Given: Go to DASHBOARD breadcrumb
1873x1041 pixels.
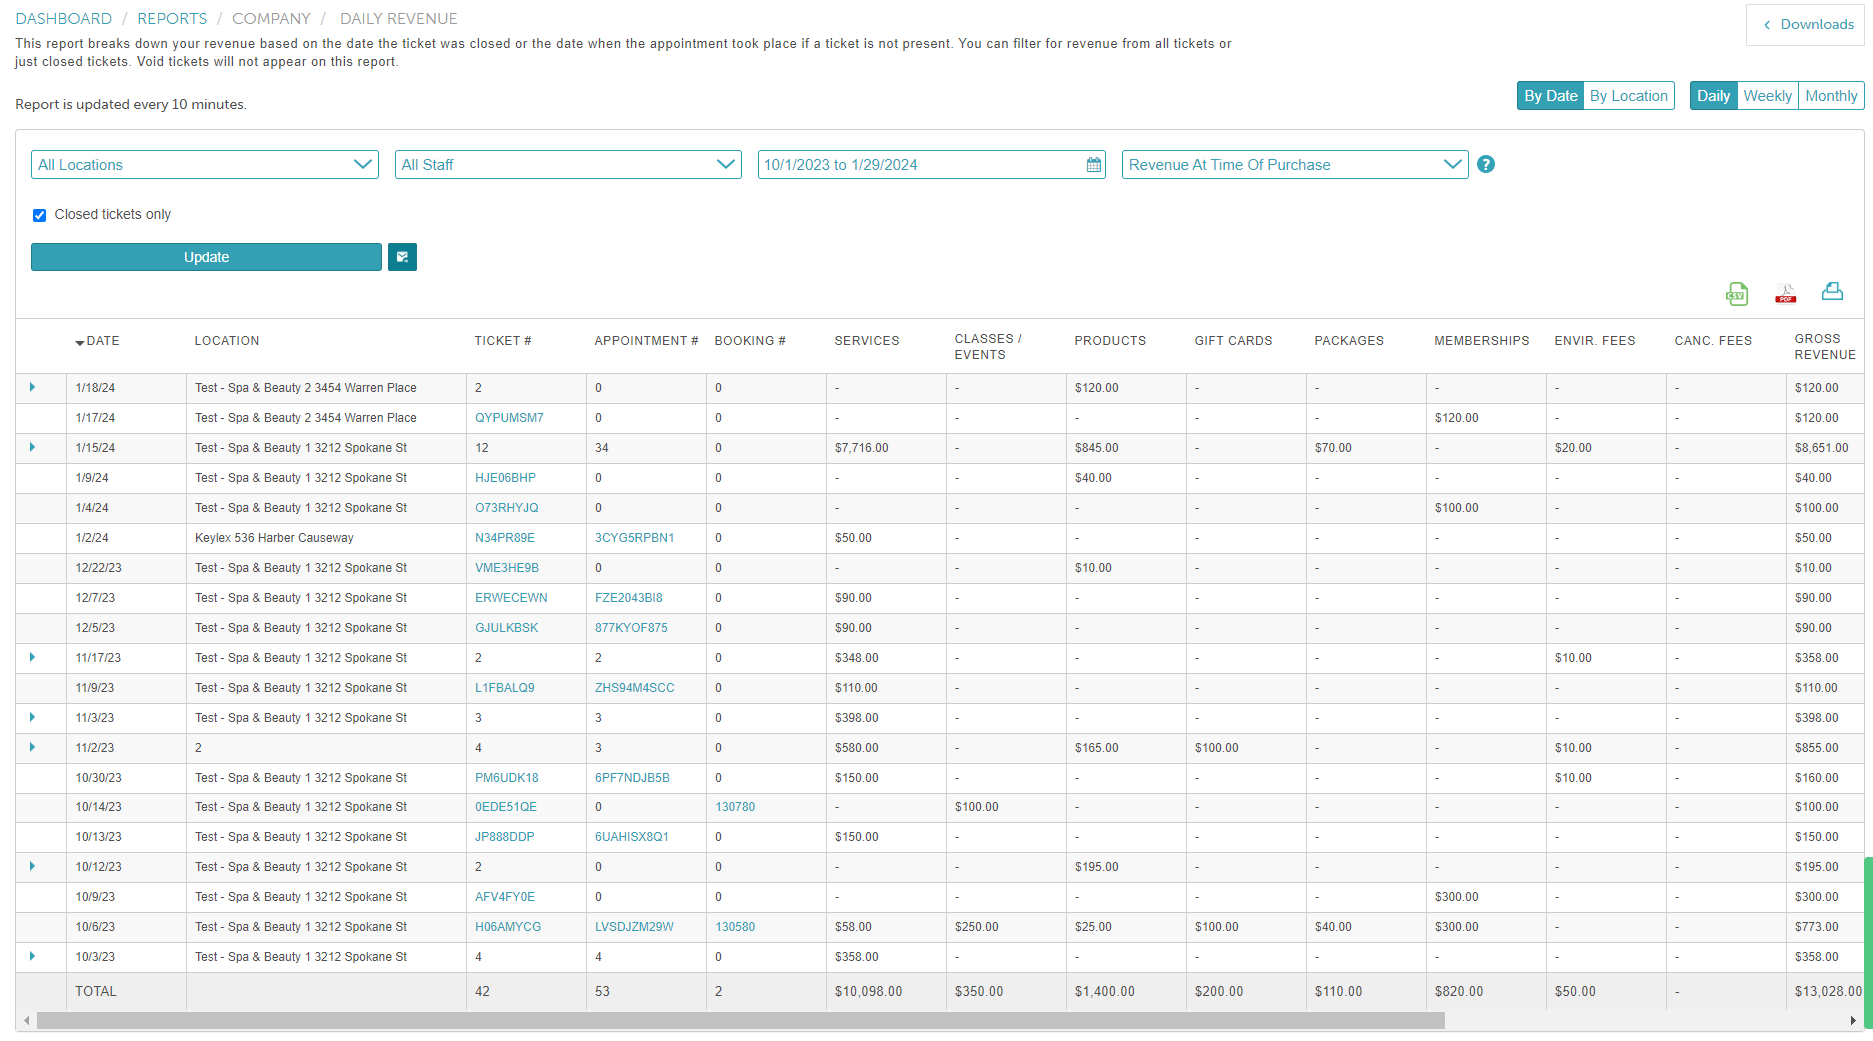Looking at the screenshot, I should (64, 19).
